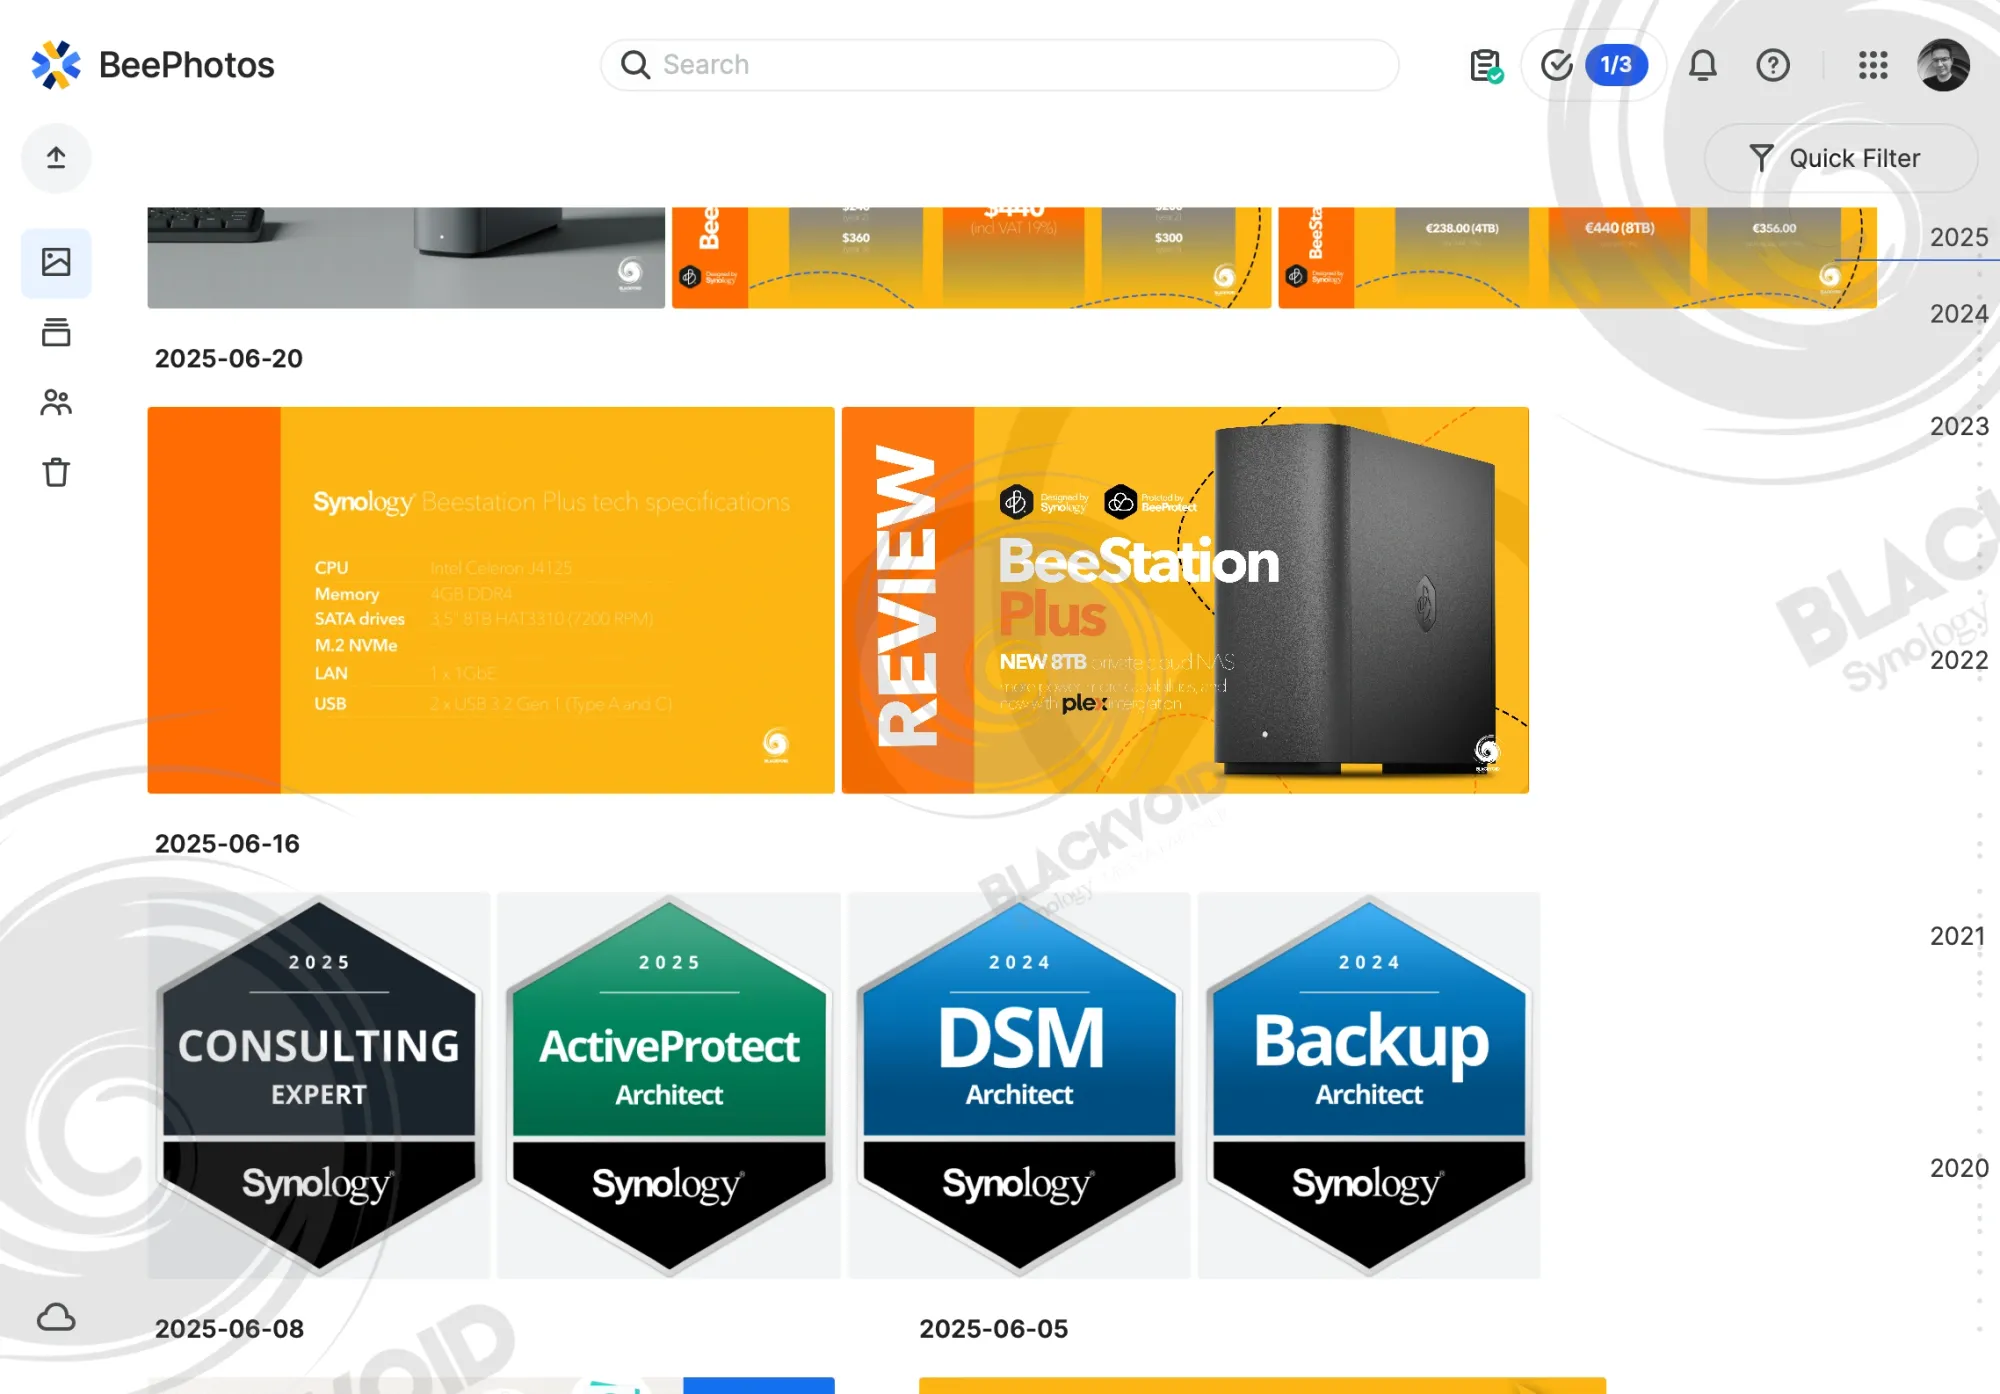Image resolution: width=2000 pixels, height=1394 pixels.
Task: Open the user profile avatar
Action: pos(1943,66)
